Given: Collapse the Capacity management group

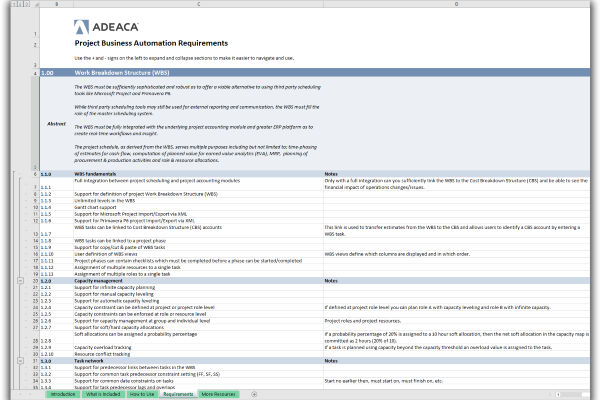Looking at the screenshot, I should coord(20,282).
